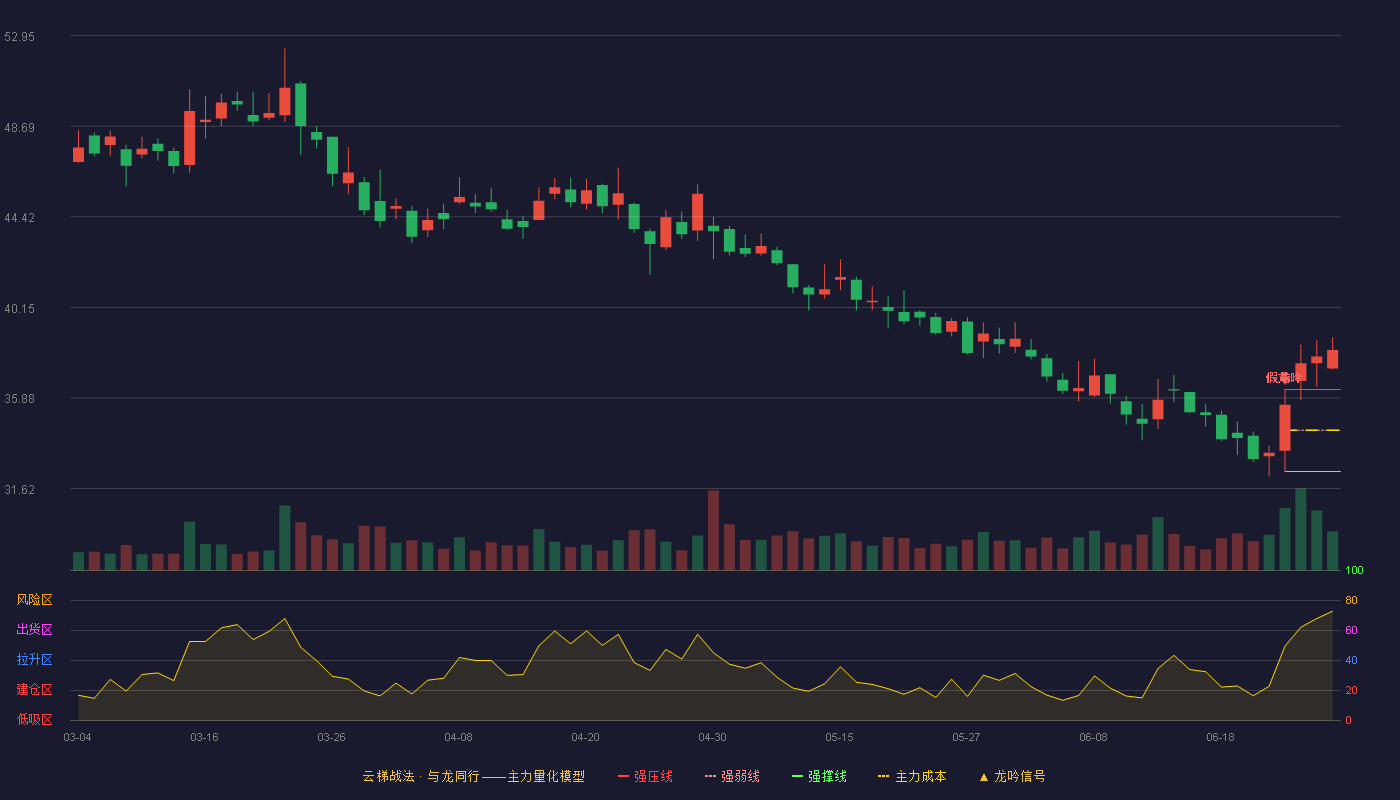Click the 建仓区 zone label
This screenshot has width=1400, height=800.
pyautogui.click(x=34, y=690)
